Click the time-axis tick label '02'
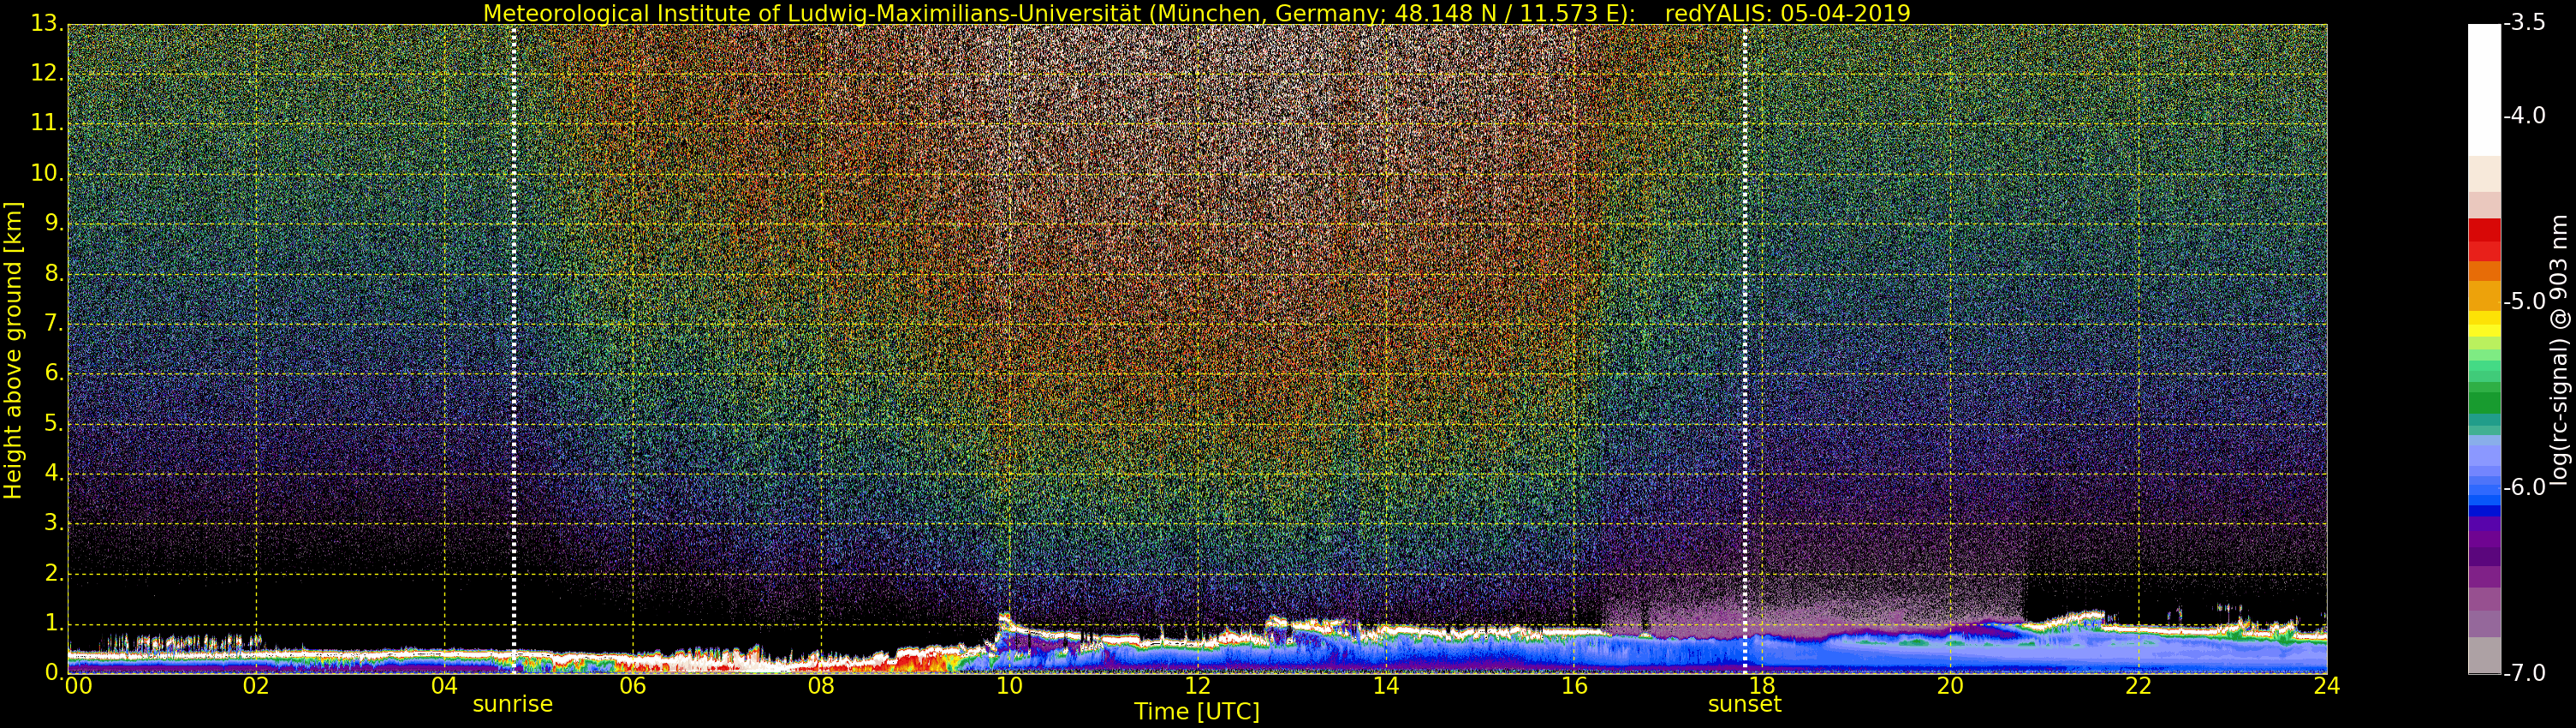The width and height of the screenshot is (2576, 728). pos(256,686)
